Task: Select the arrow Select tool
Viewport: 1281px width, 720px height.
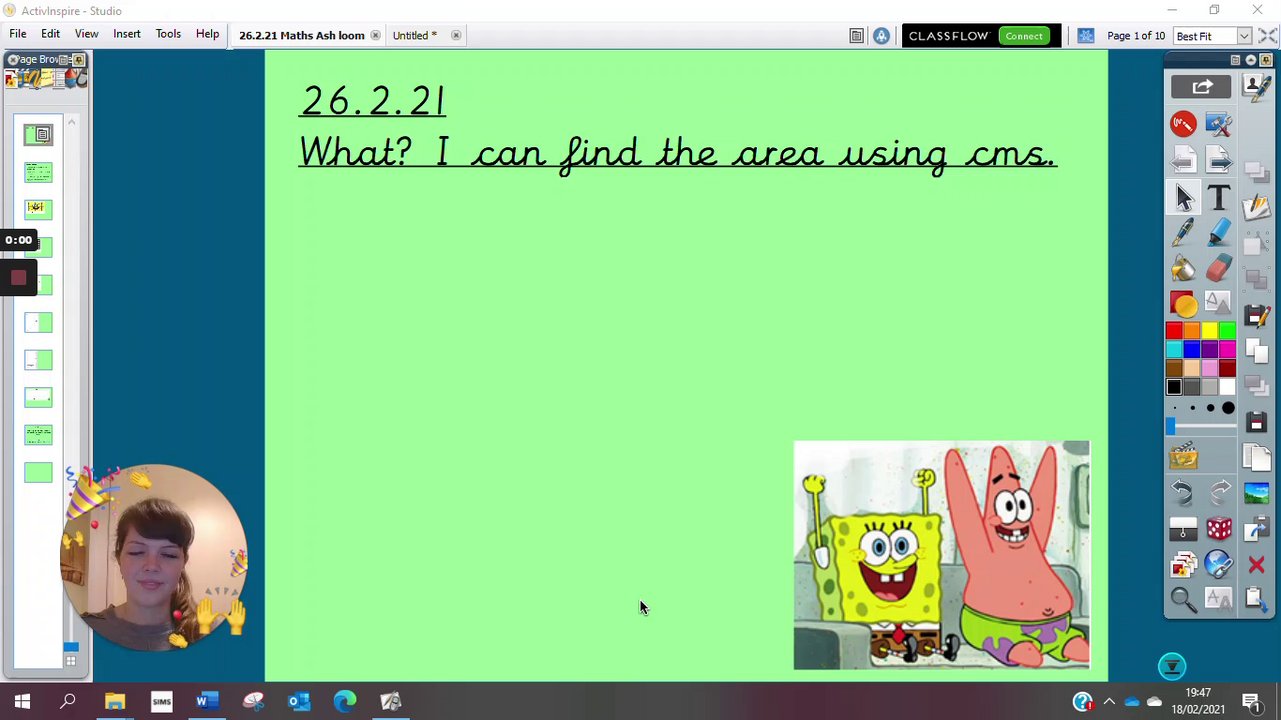Action: 1184,198
